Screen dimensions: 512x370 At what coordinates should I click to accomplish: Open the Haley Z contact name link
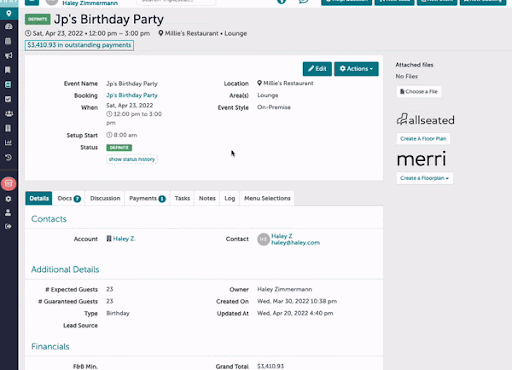click(282, 236)
